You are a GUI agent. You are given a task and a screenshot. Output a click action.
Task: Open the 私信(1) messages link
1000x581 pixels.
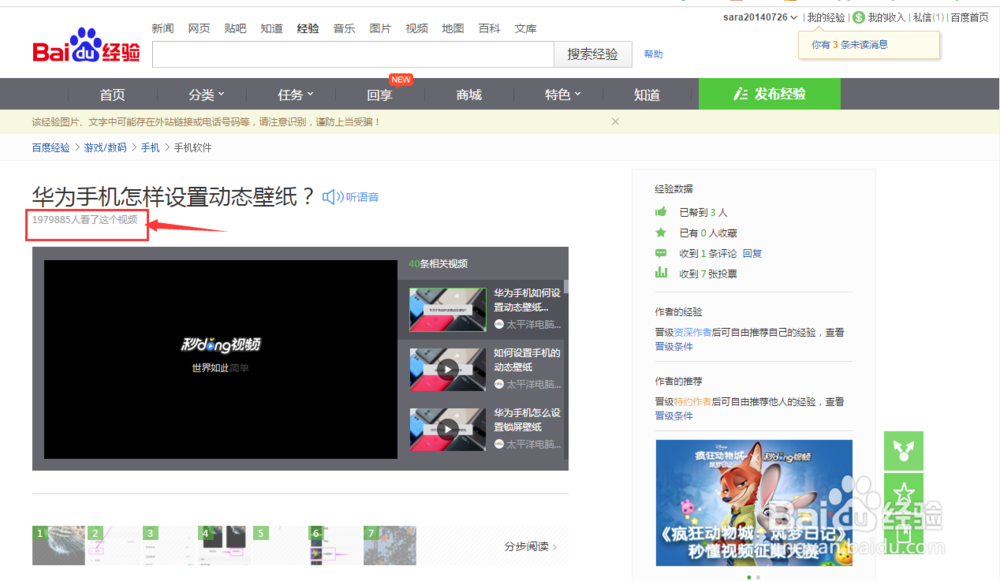click(928, 17)
